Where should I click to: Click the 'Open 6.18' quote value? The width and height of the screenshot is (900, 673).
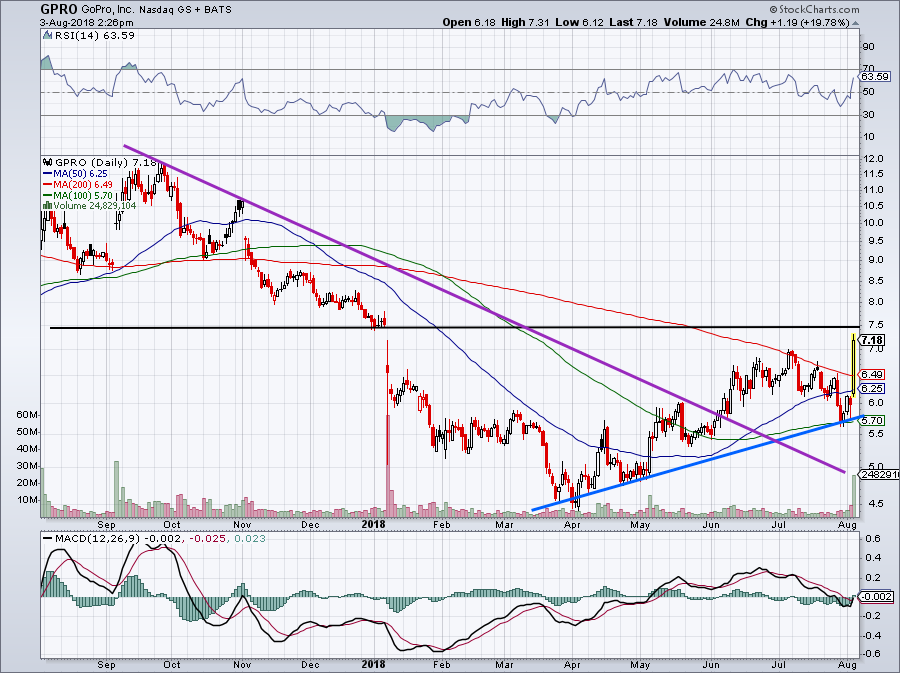point(469,22)
